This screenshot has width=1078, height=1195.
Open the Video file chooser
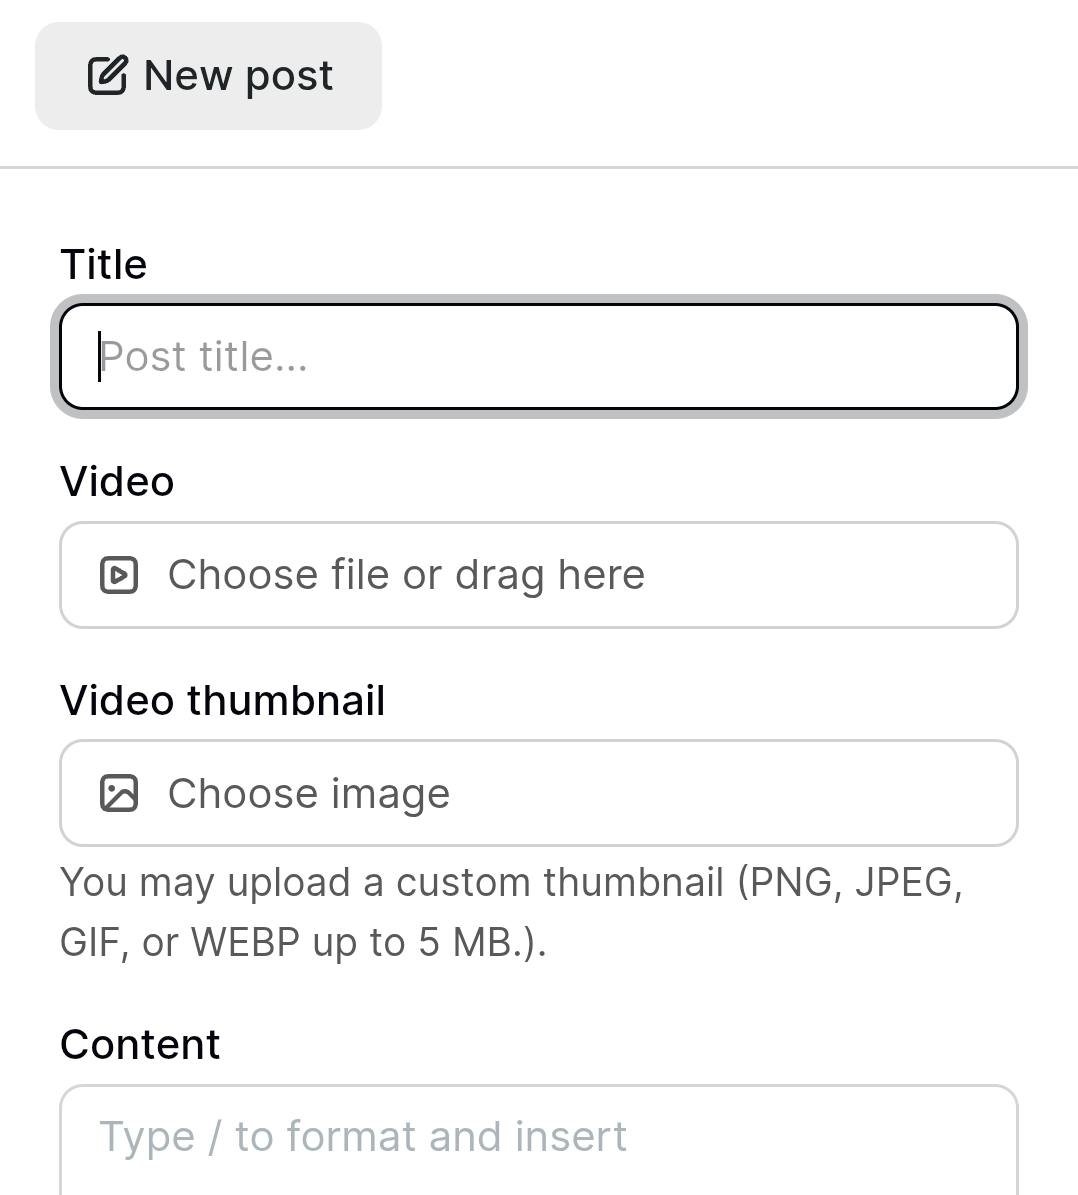click(538, 575)
